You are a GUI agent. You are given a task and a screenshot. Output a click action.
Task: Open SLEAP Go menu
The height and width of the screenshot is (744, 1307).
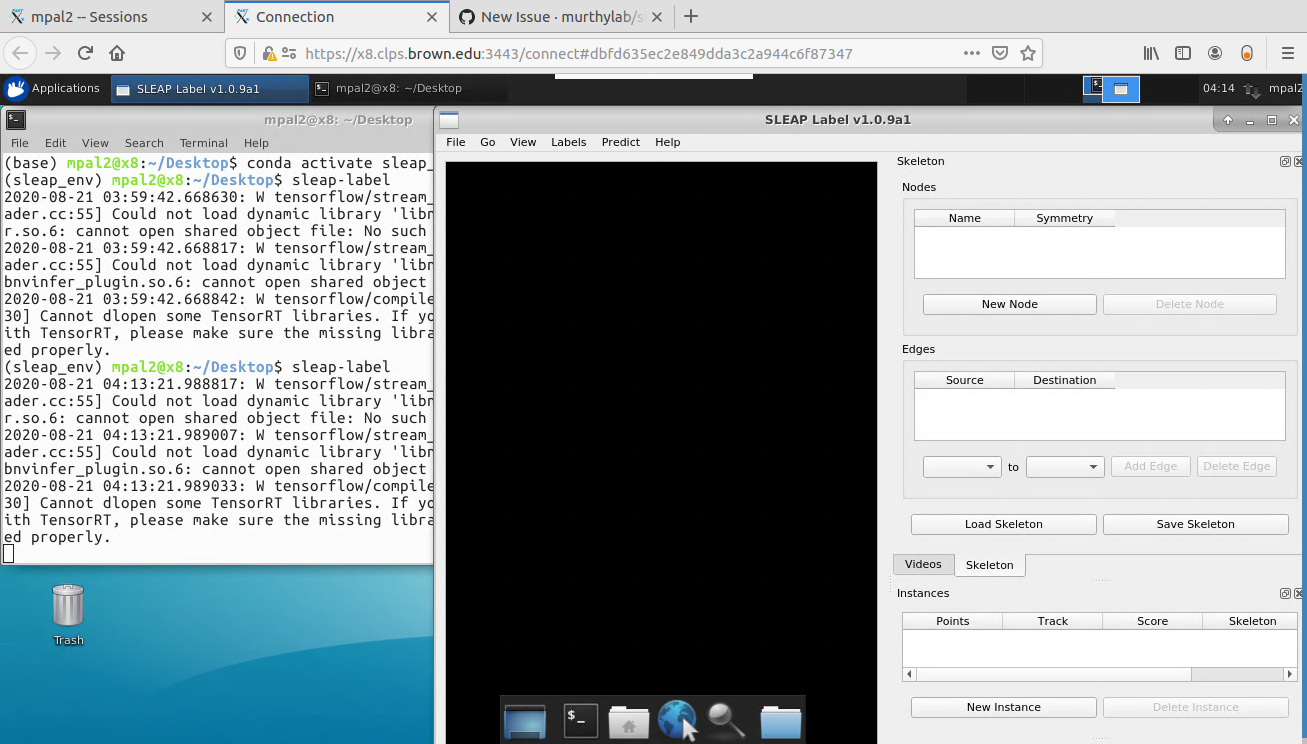point(488,142)
